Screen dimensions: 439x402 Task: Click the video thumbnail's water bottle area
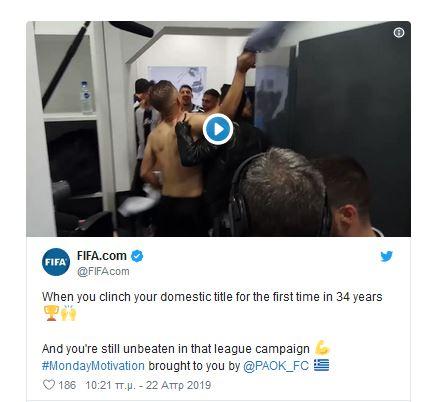click(x=86, y=97)
